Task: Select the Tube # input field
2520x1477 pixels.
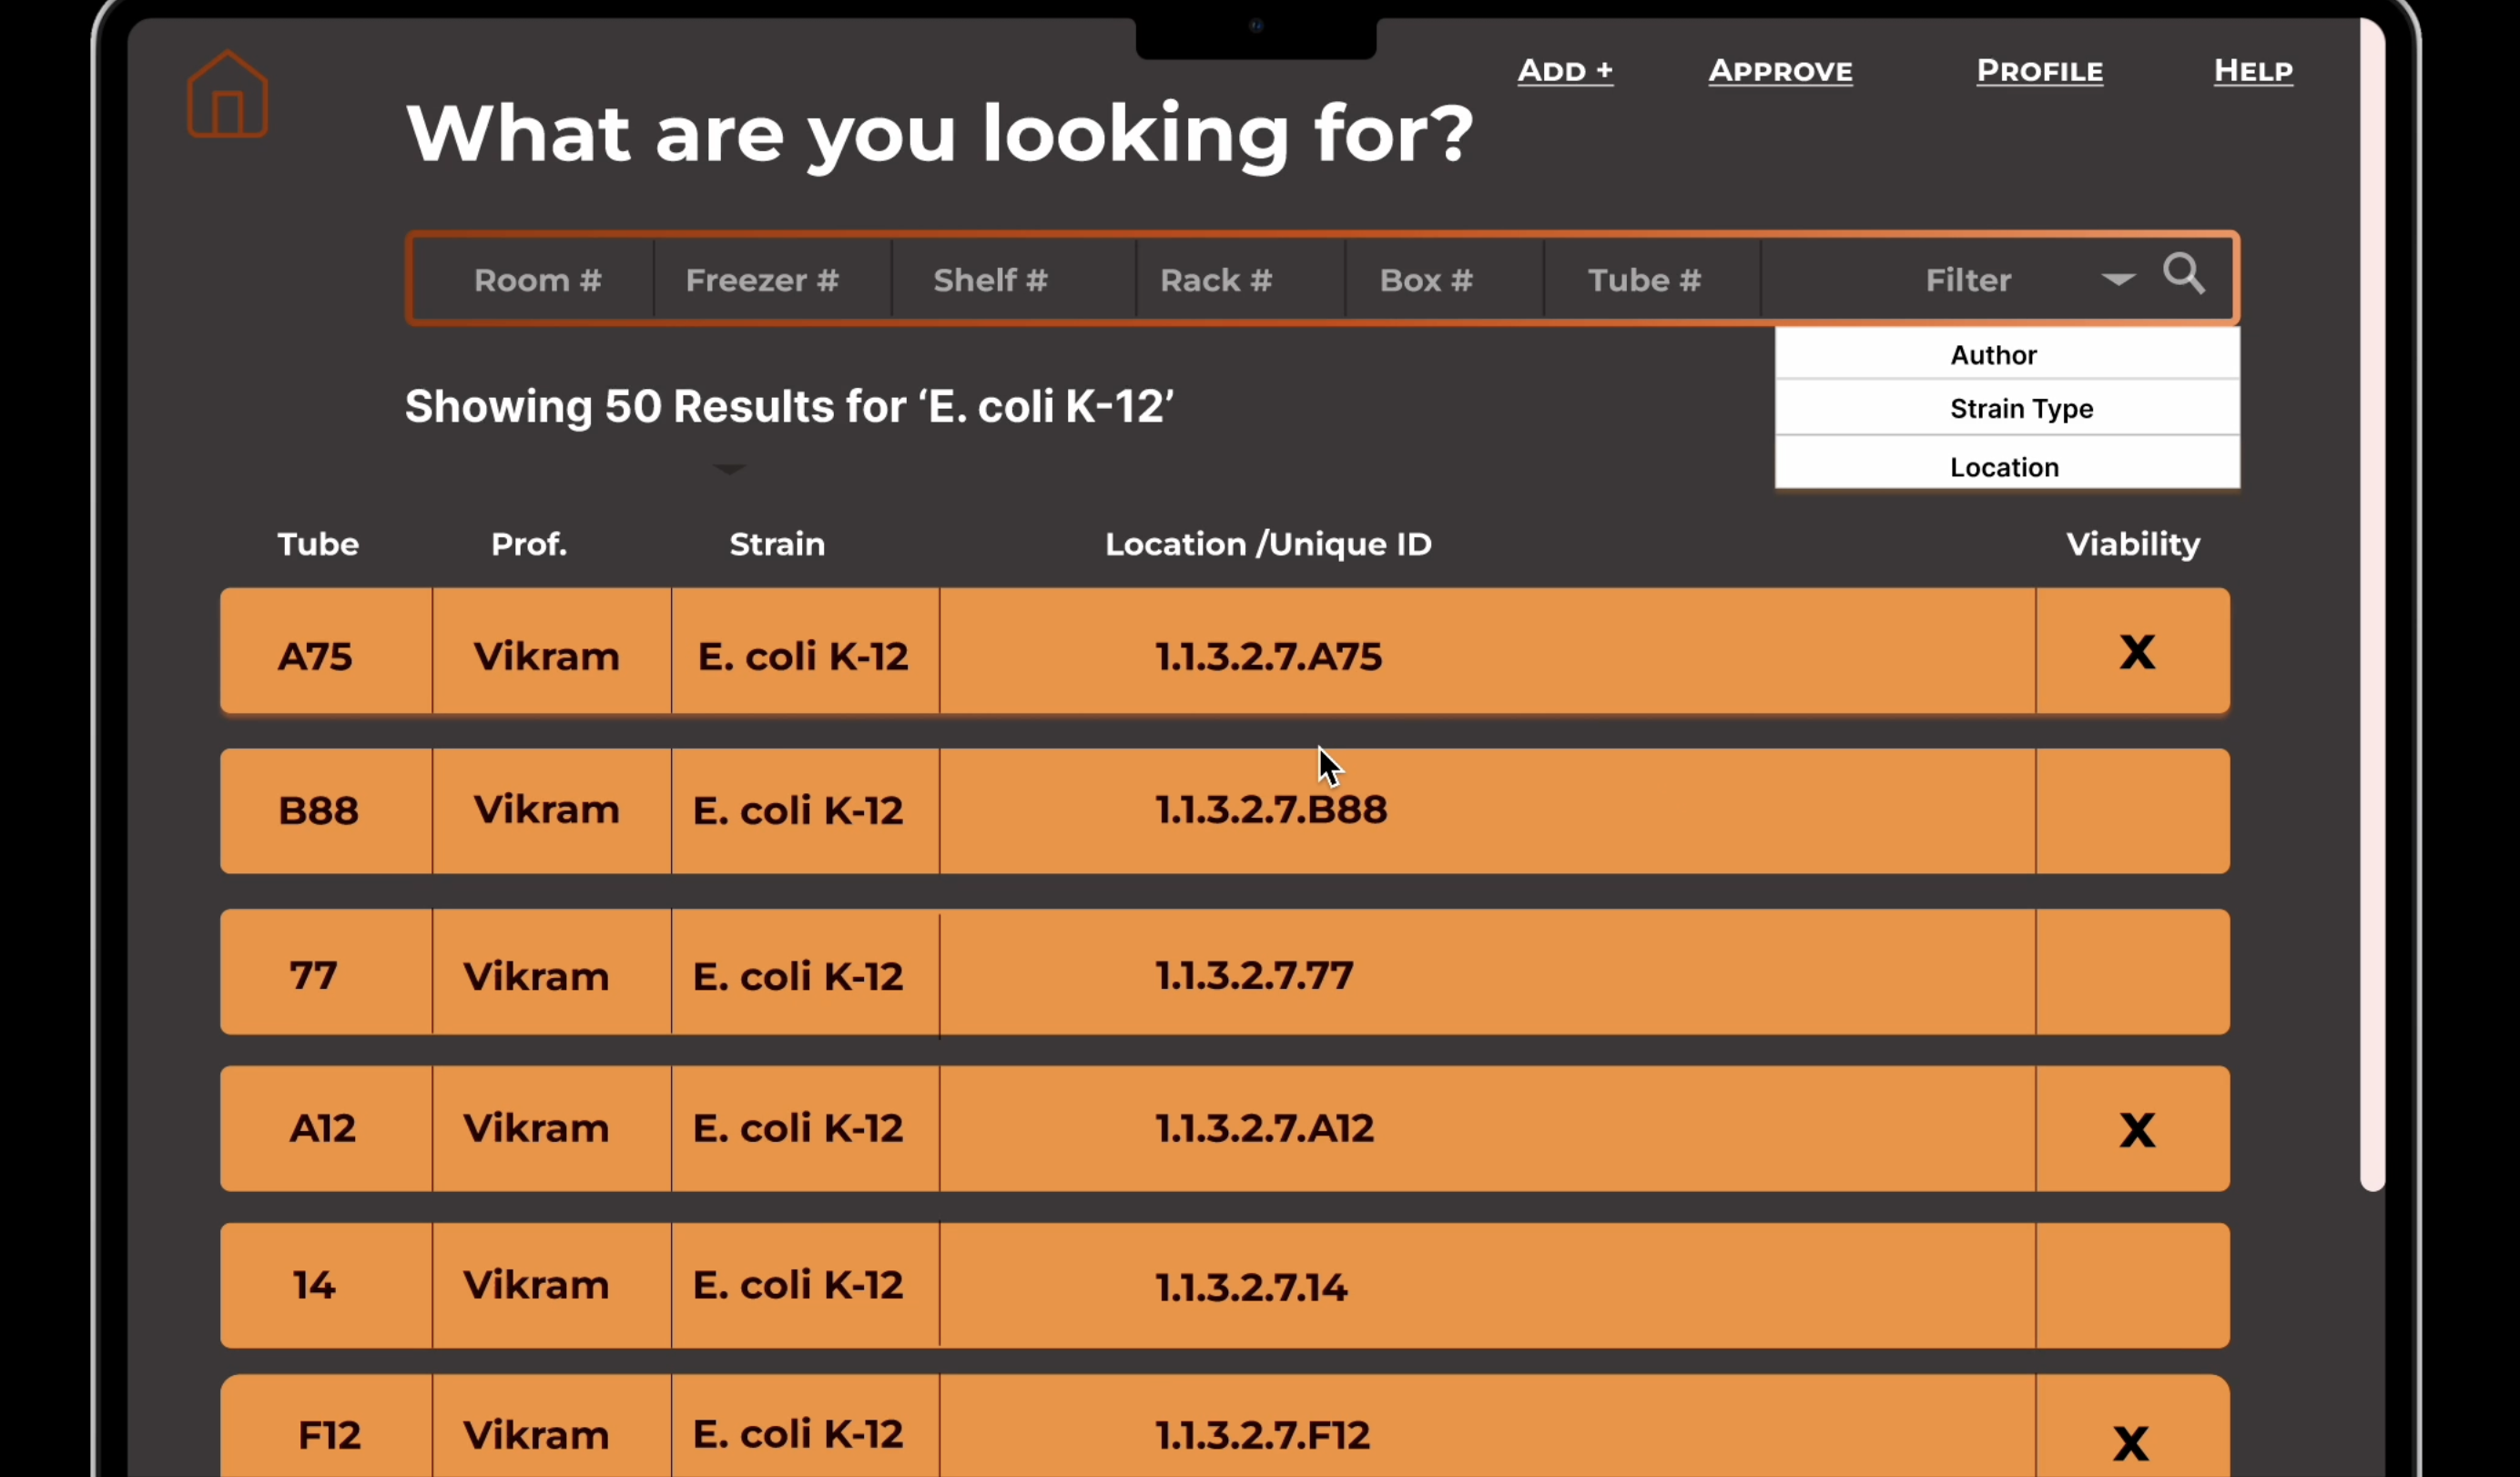Action: pyautogui.click(x=1645, y=280)
